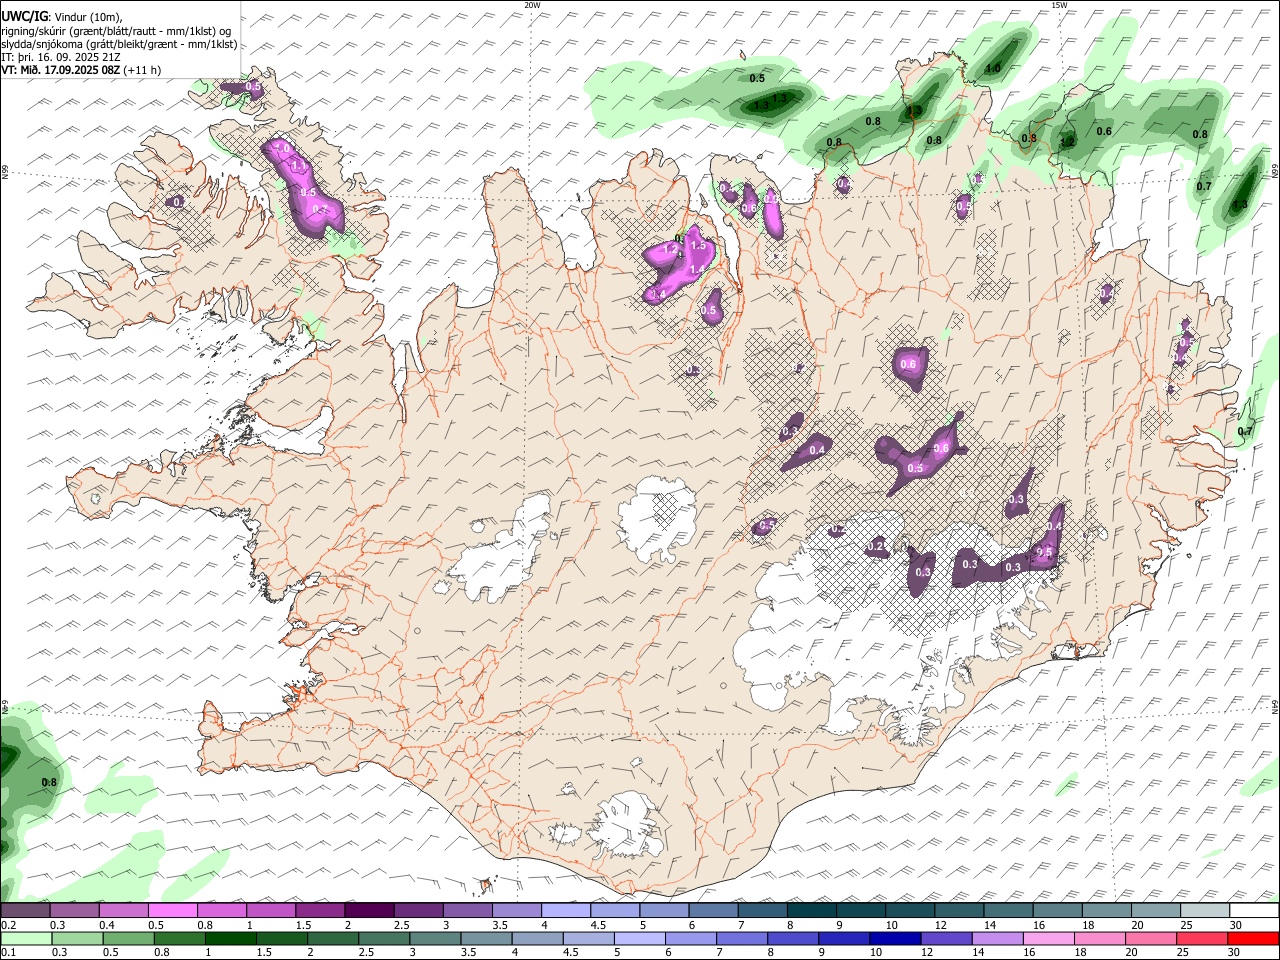Click the 0.8 label in southwest ocean rain
Viewport: 1280px width, 960px height.
point(49,782)
